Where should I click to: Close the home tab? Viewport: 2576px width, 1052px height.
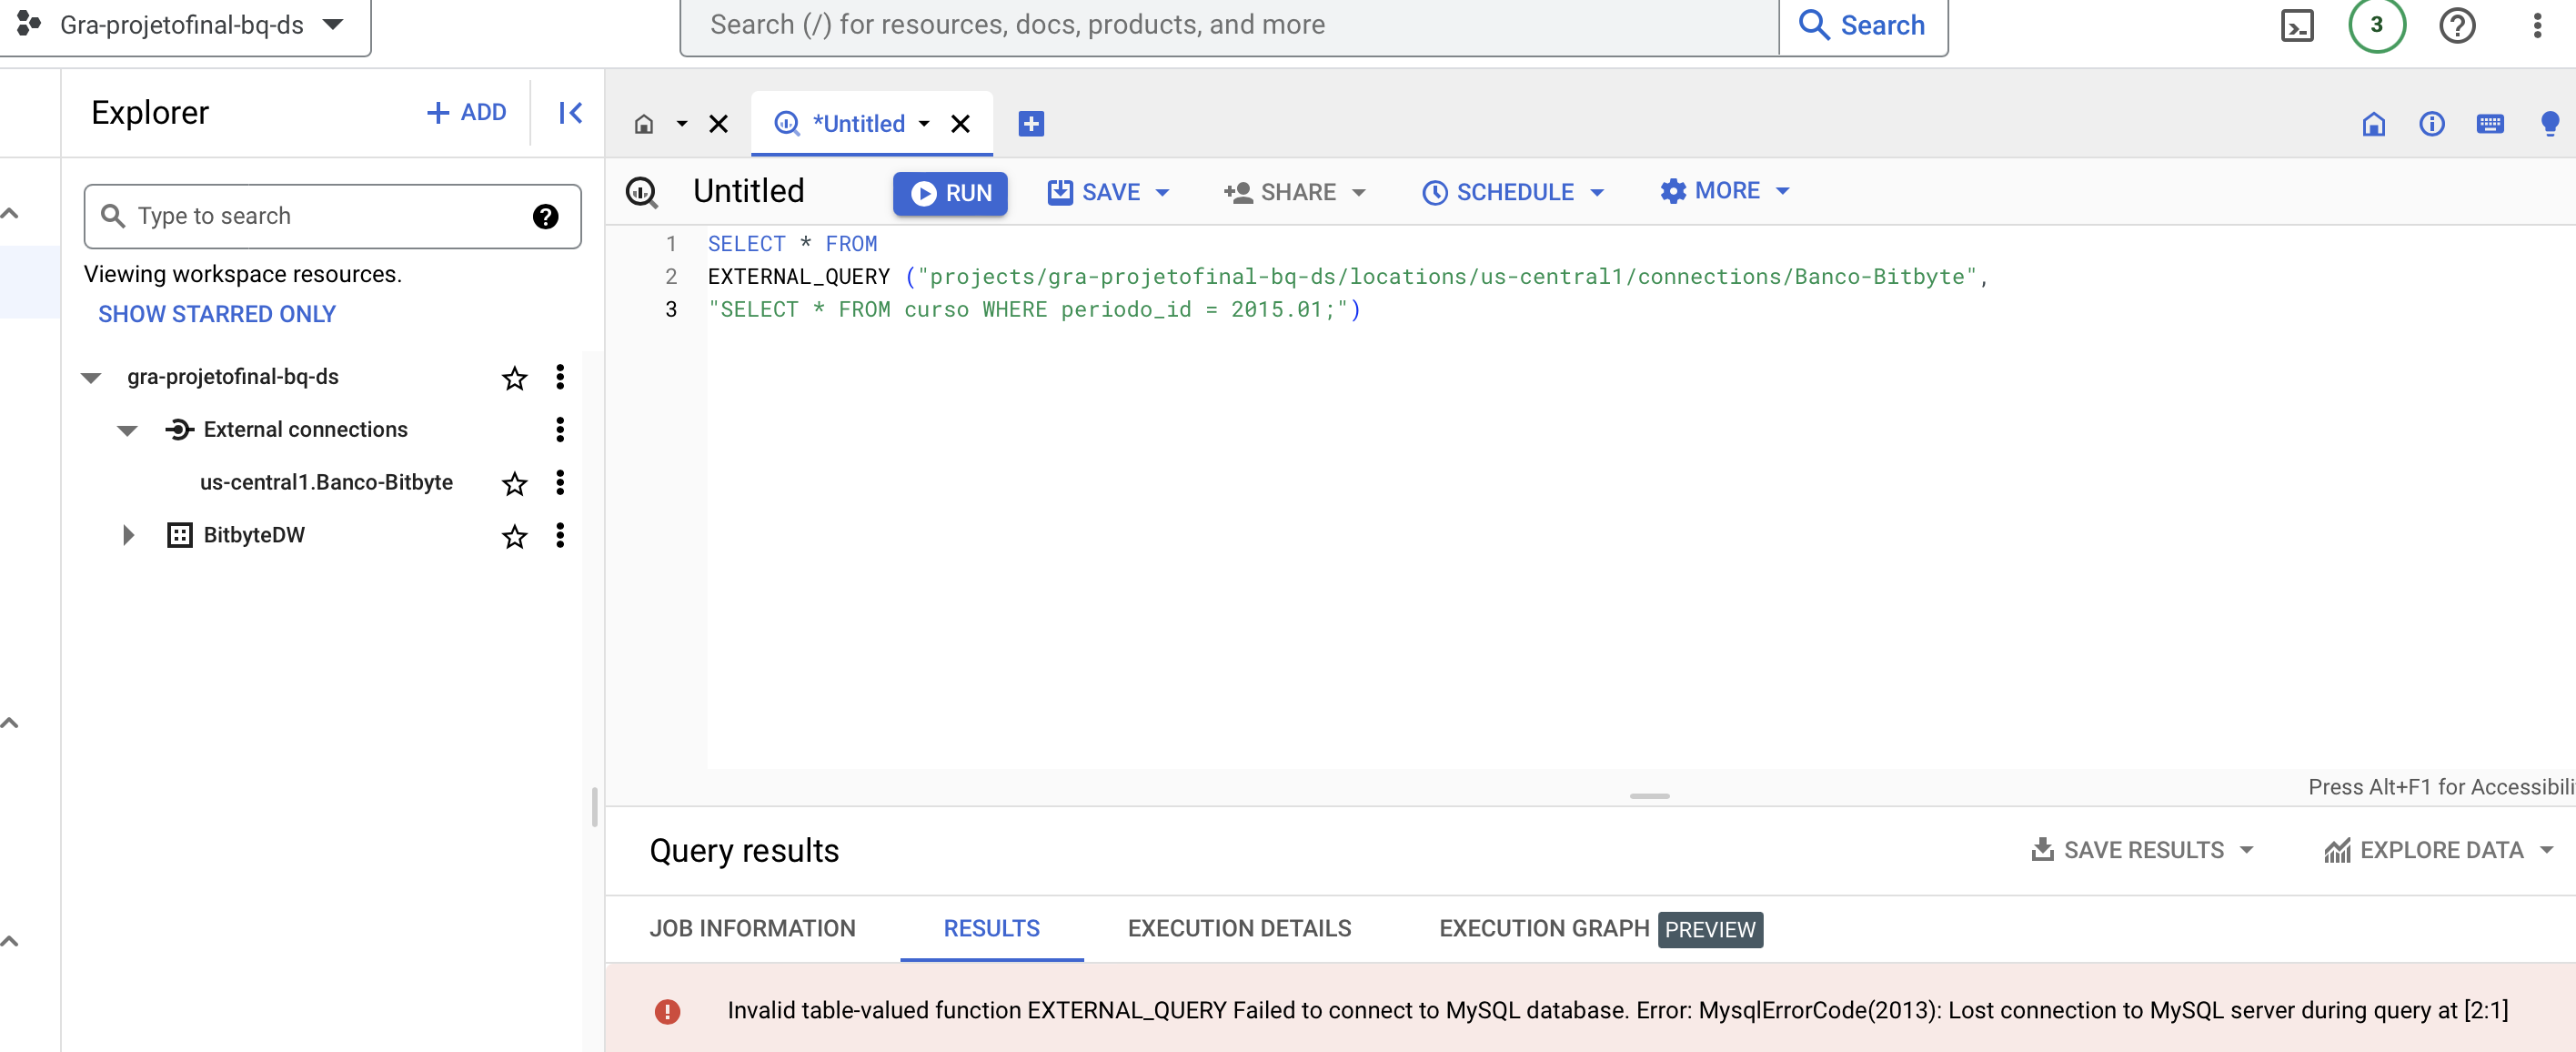click(718, 124)
